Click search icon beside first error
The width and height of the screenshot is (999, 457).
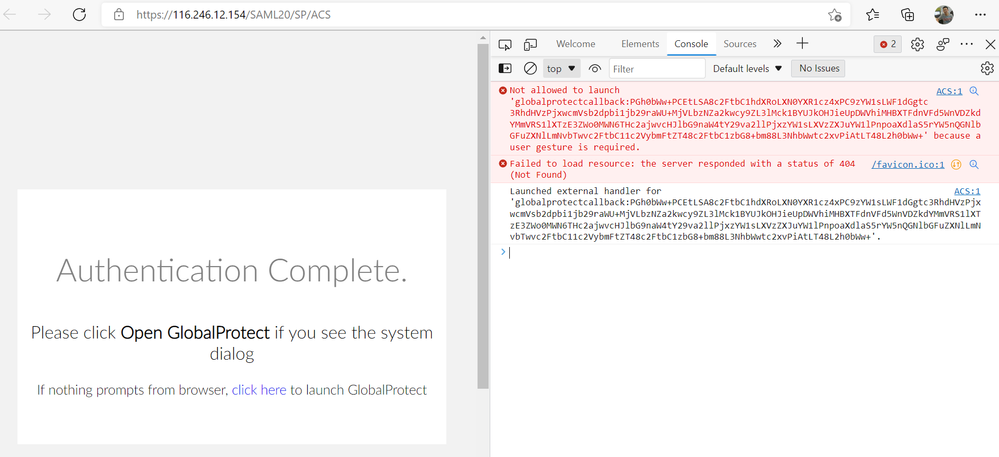(x=974, y=91)
